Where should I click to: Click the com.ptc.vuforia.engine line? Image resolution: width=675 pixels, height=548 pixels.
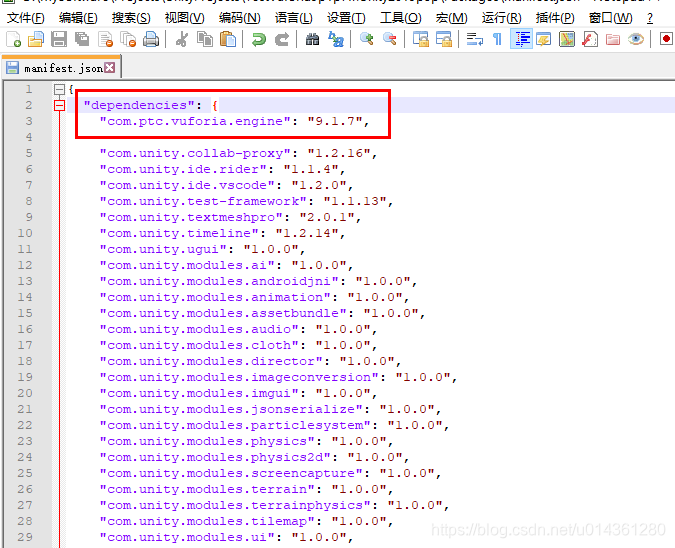(x=234, y=121)
